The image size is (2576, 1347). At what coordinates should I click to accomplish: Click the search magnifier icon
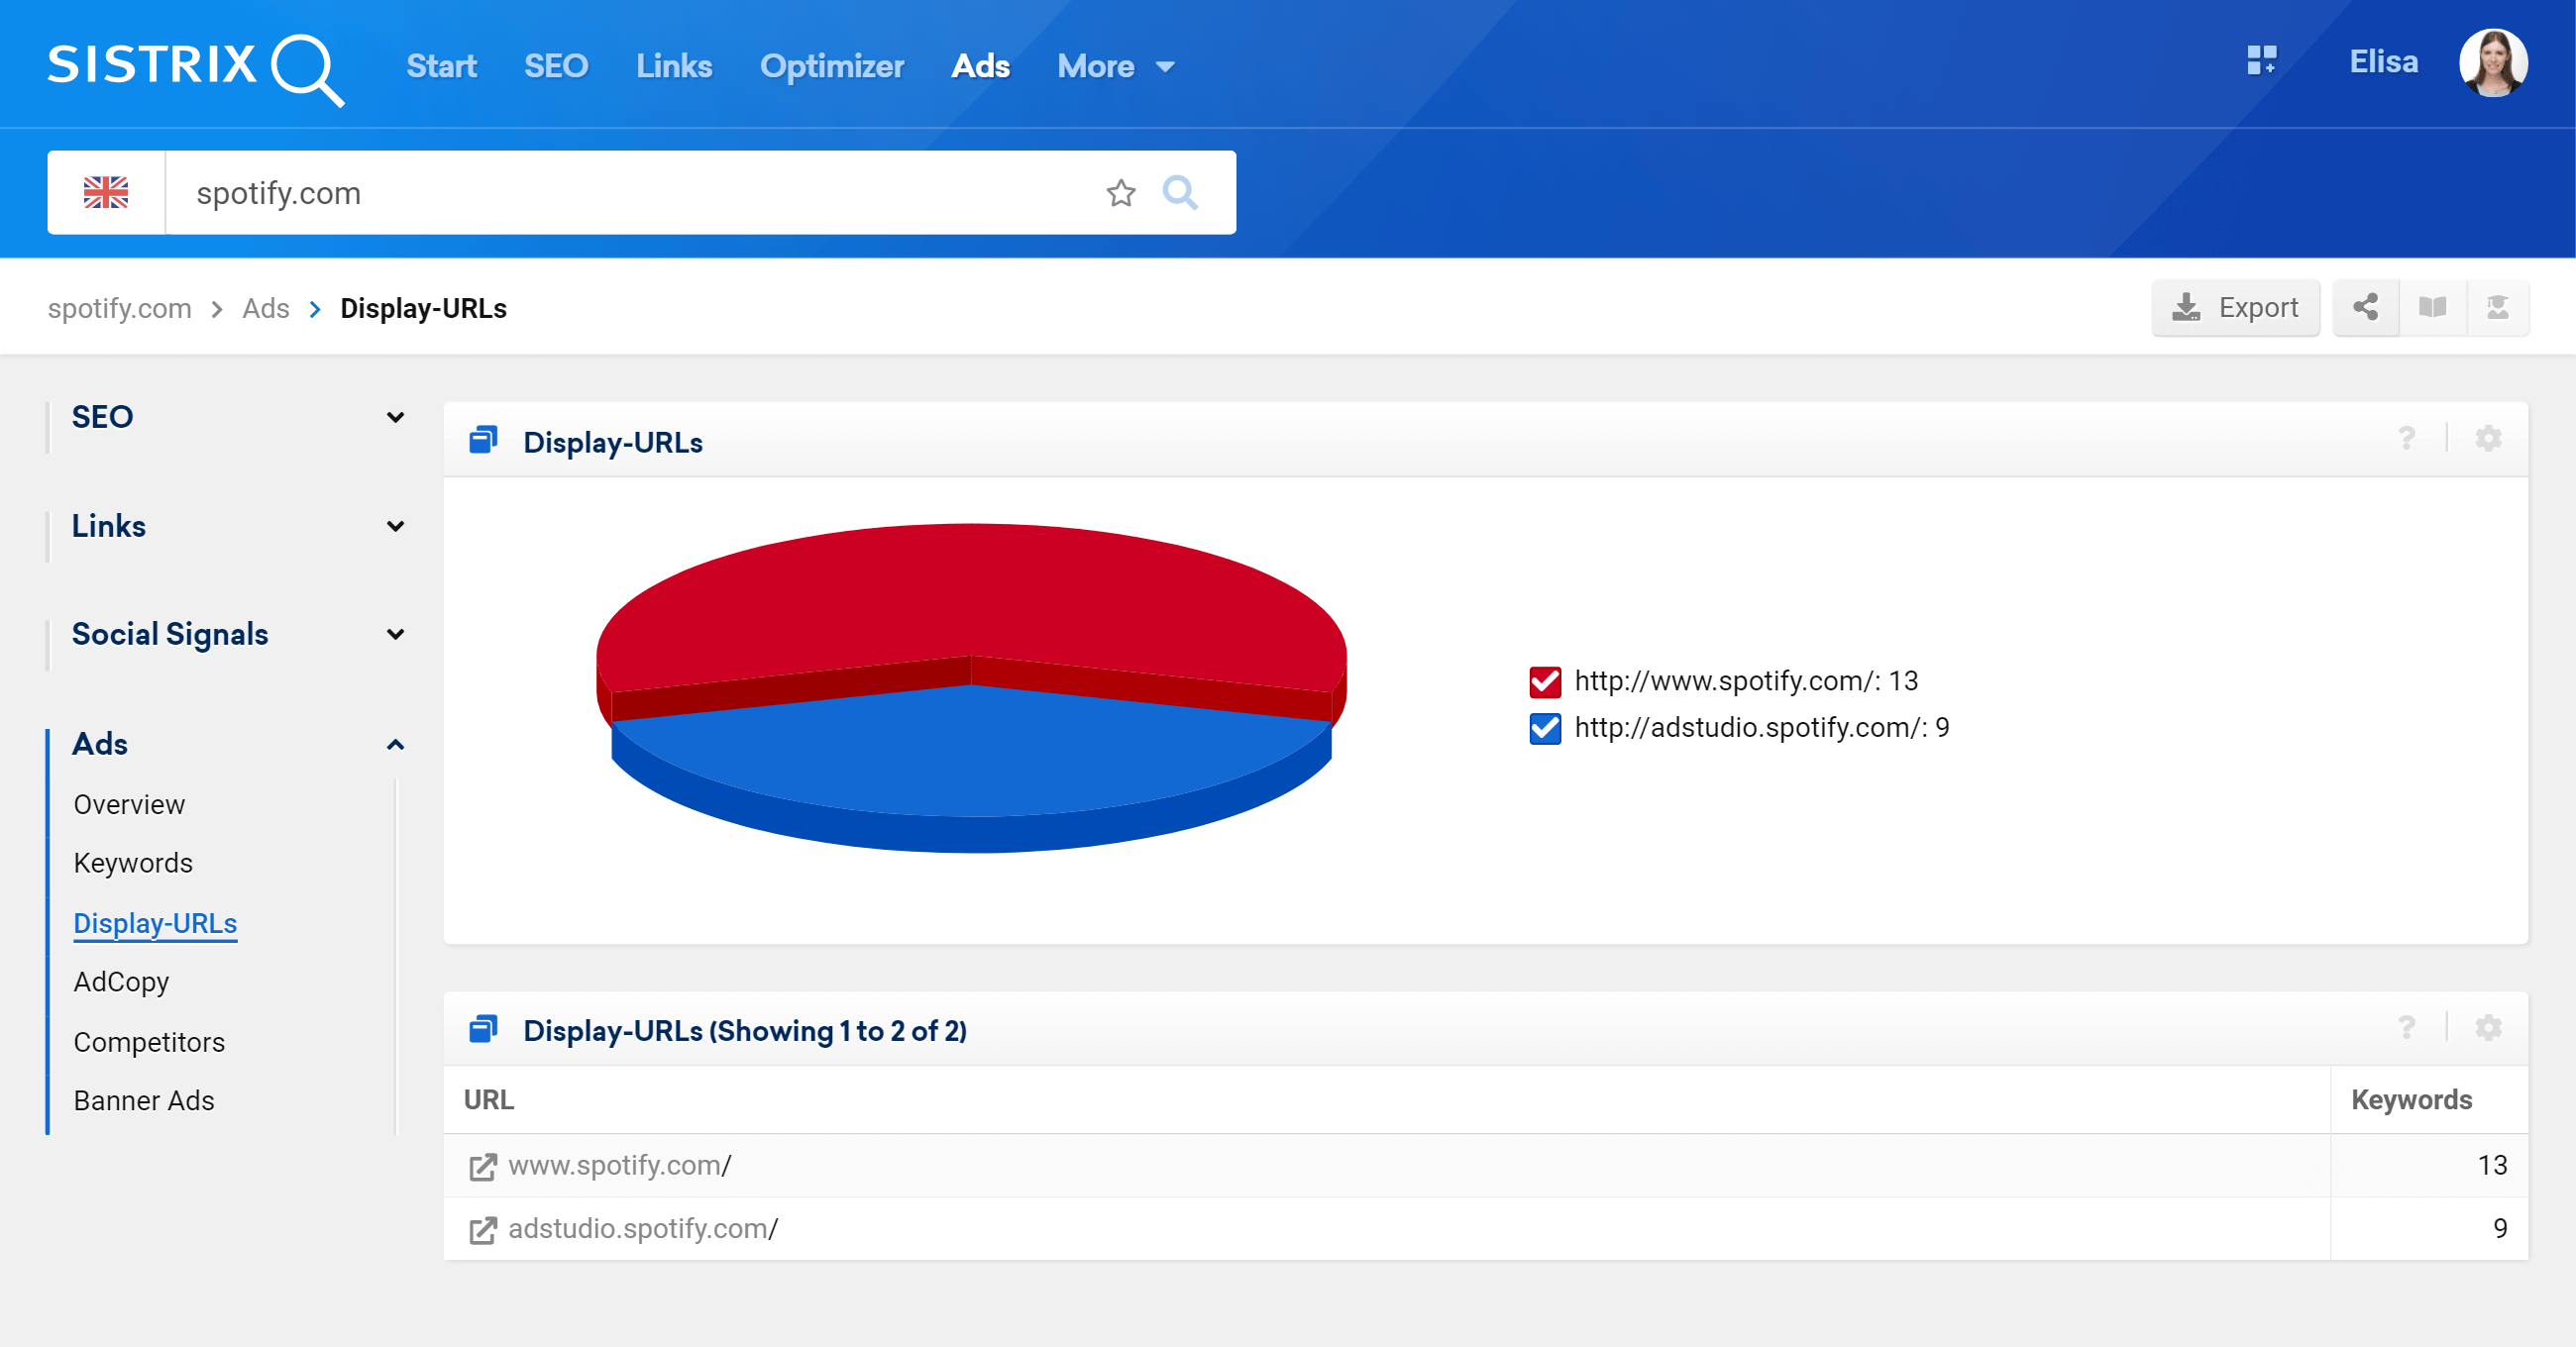(x=1180, y=192)
